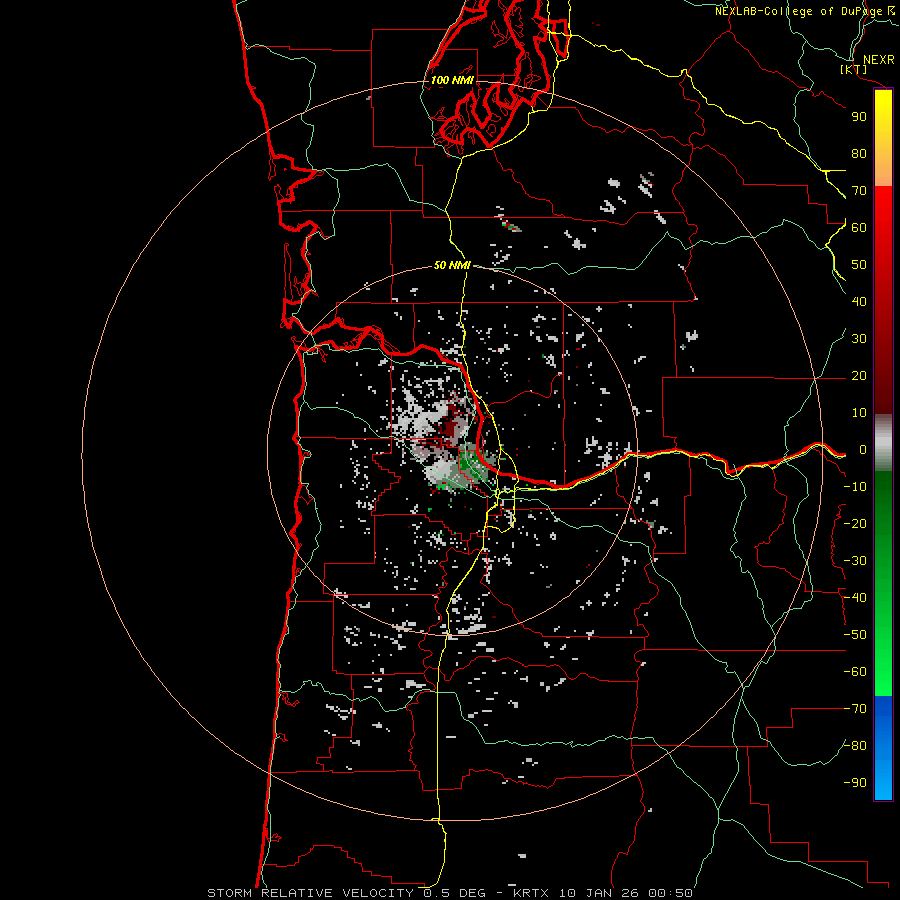Image resolution: width=900 pixels, height=900 pixels.
Task: Click the 90 knots scale label
Action: point(859,117)
